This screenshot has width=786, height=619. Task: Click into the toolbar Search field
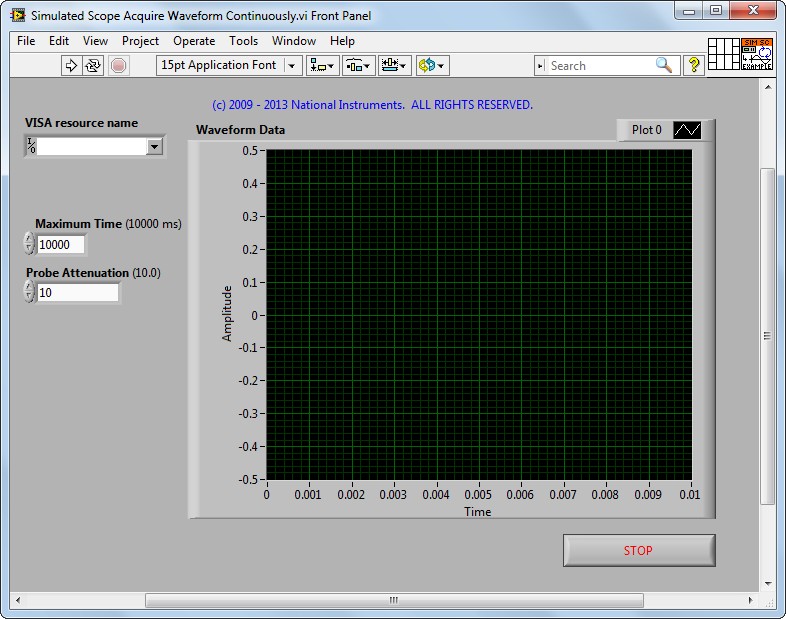[x=601, y=66]
